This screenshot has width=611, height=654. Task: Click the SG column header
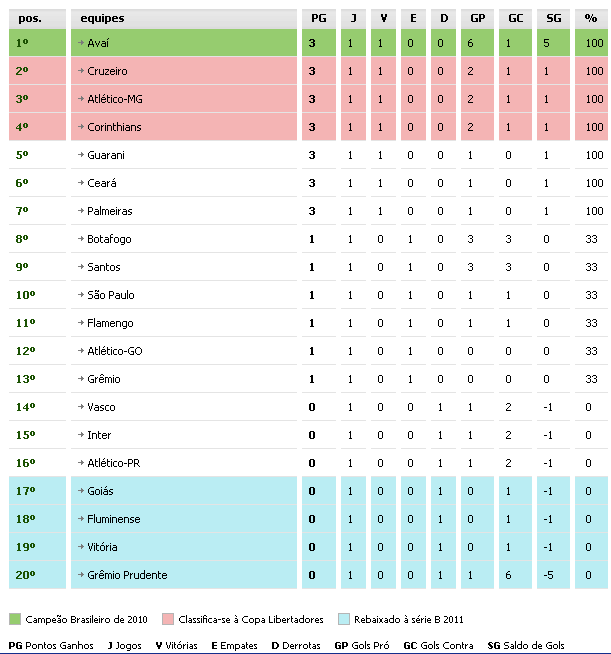coord(554,18)
